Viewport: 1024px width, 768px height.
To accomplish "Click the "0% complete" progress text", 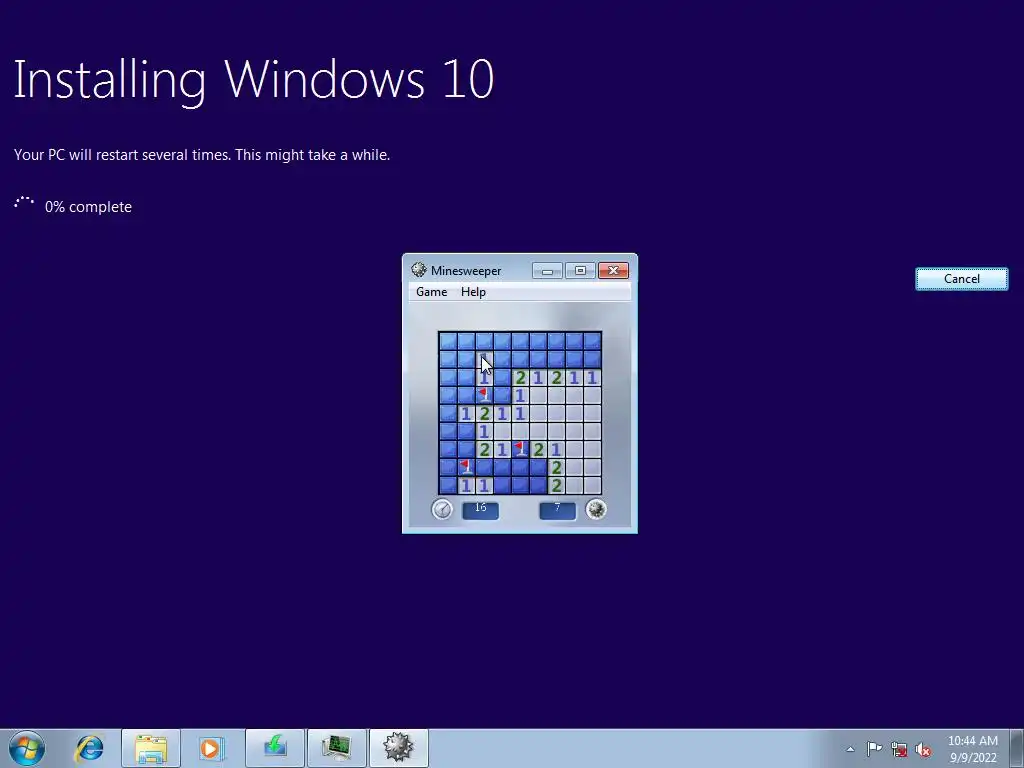I will pyautogui.click(x=88, y=207).
